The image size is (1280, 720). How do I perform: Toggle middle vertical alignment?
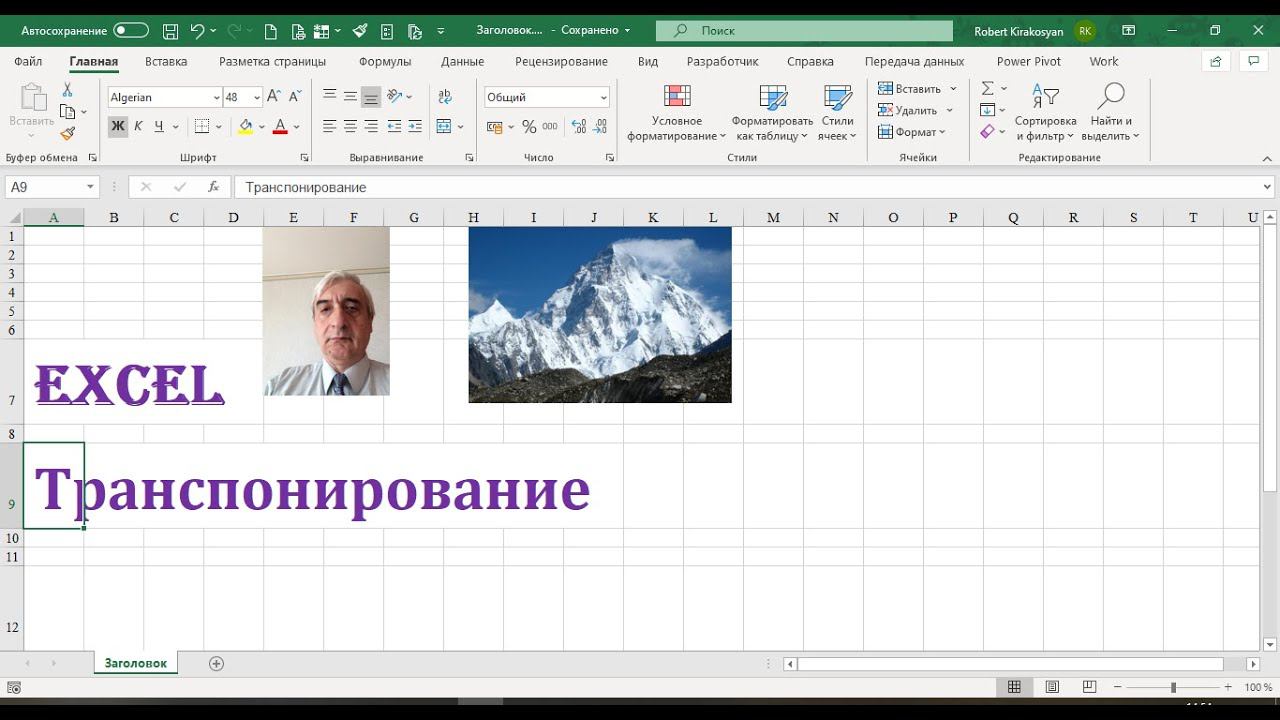pyautogui.click(x=350, y=97)
